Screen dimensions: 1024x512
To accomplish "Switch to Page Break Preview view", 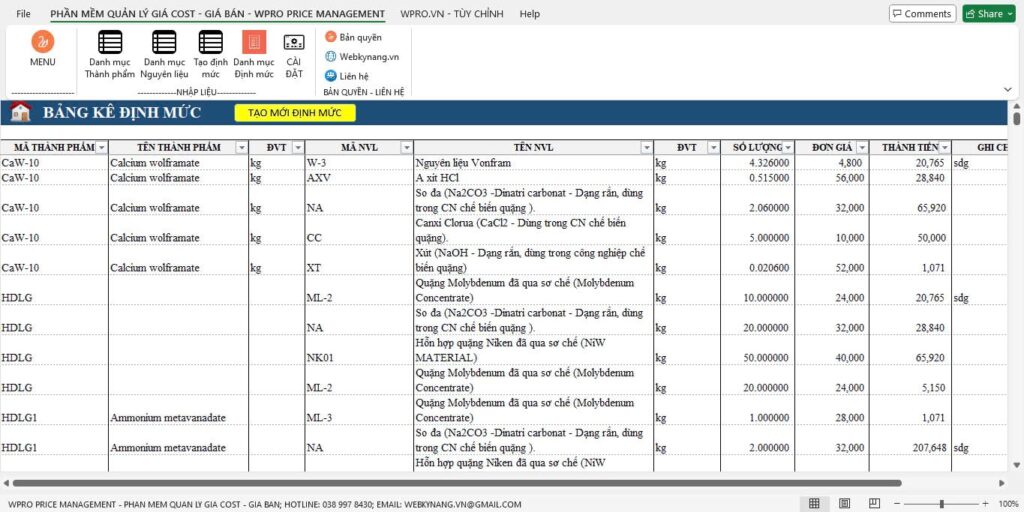I will pos(875,503).
